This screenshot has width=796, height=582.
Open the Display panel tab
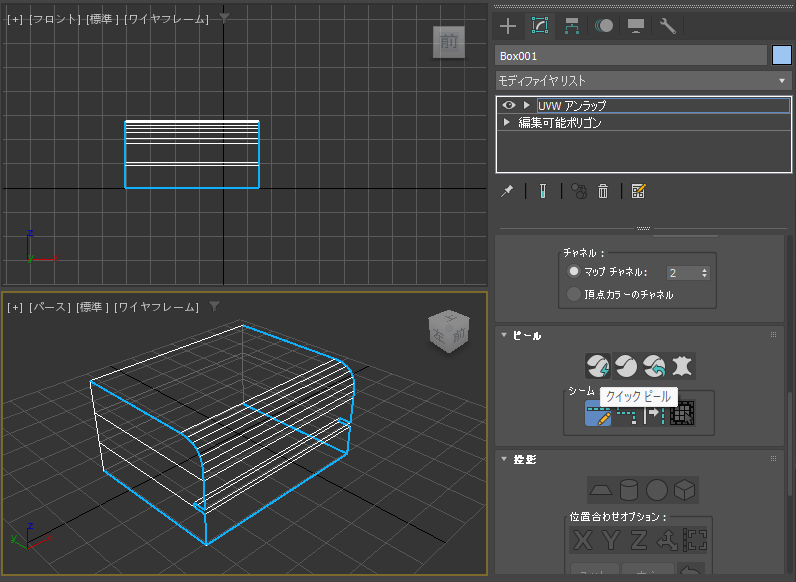(x=636, y=26)
